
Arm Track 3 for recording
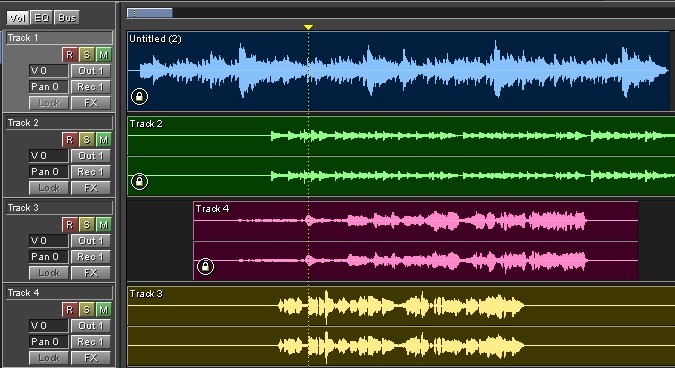tap(69, 224)
